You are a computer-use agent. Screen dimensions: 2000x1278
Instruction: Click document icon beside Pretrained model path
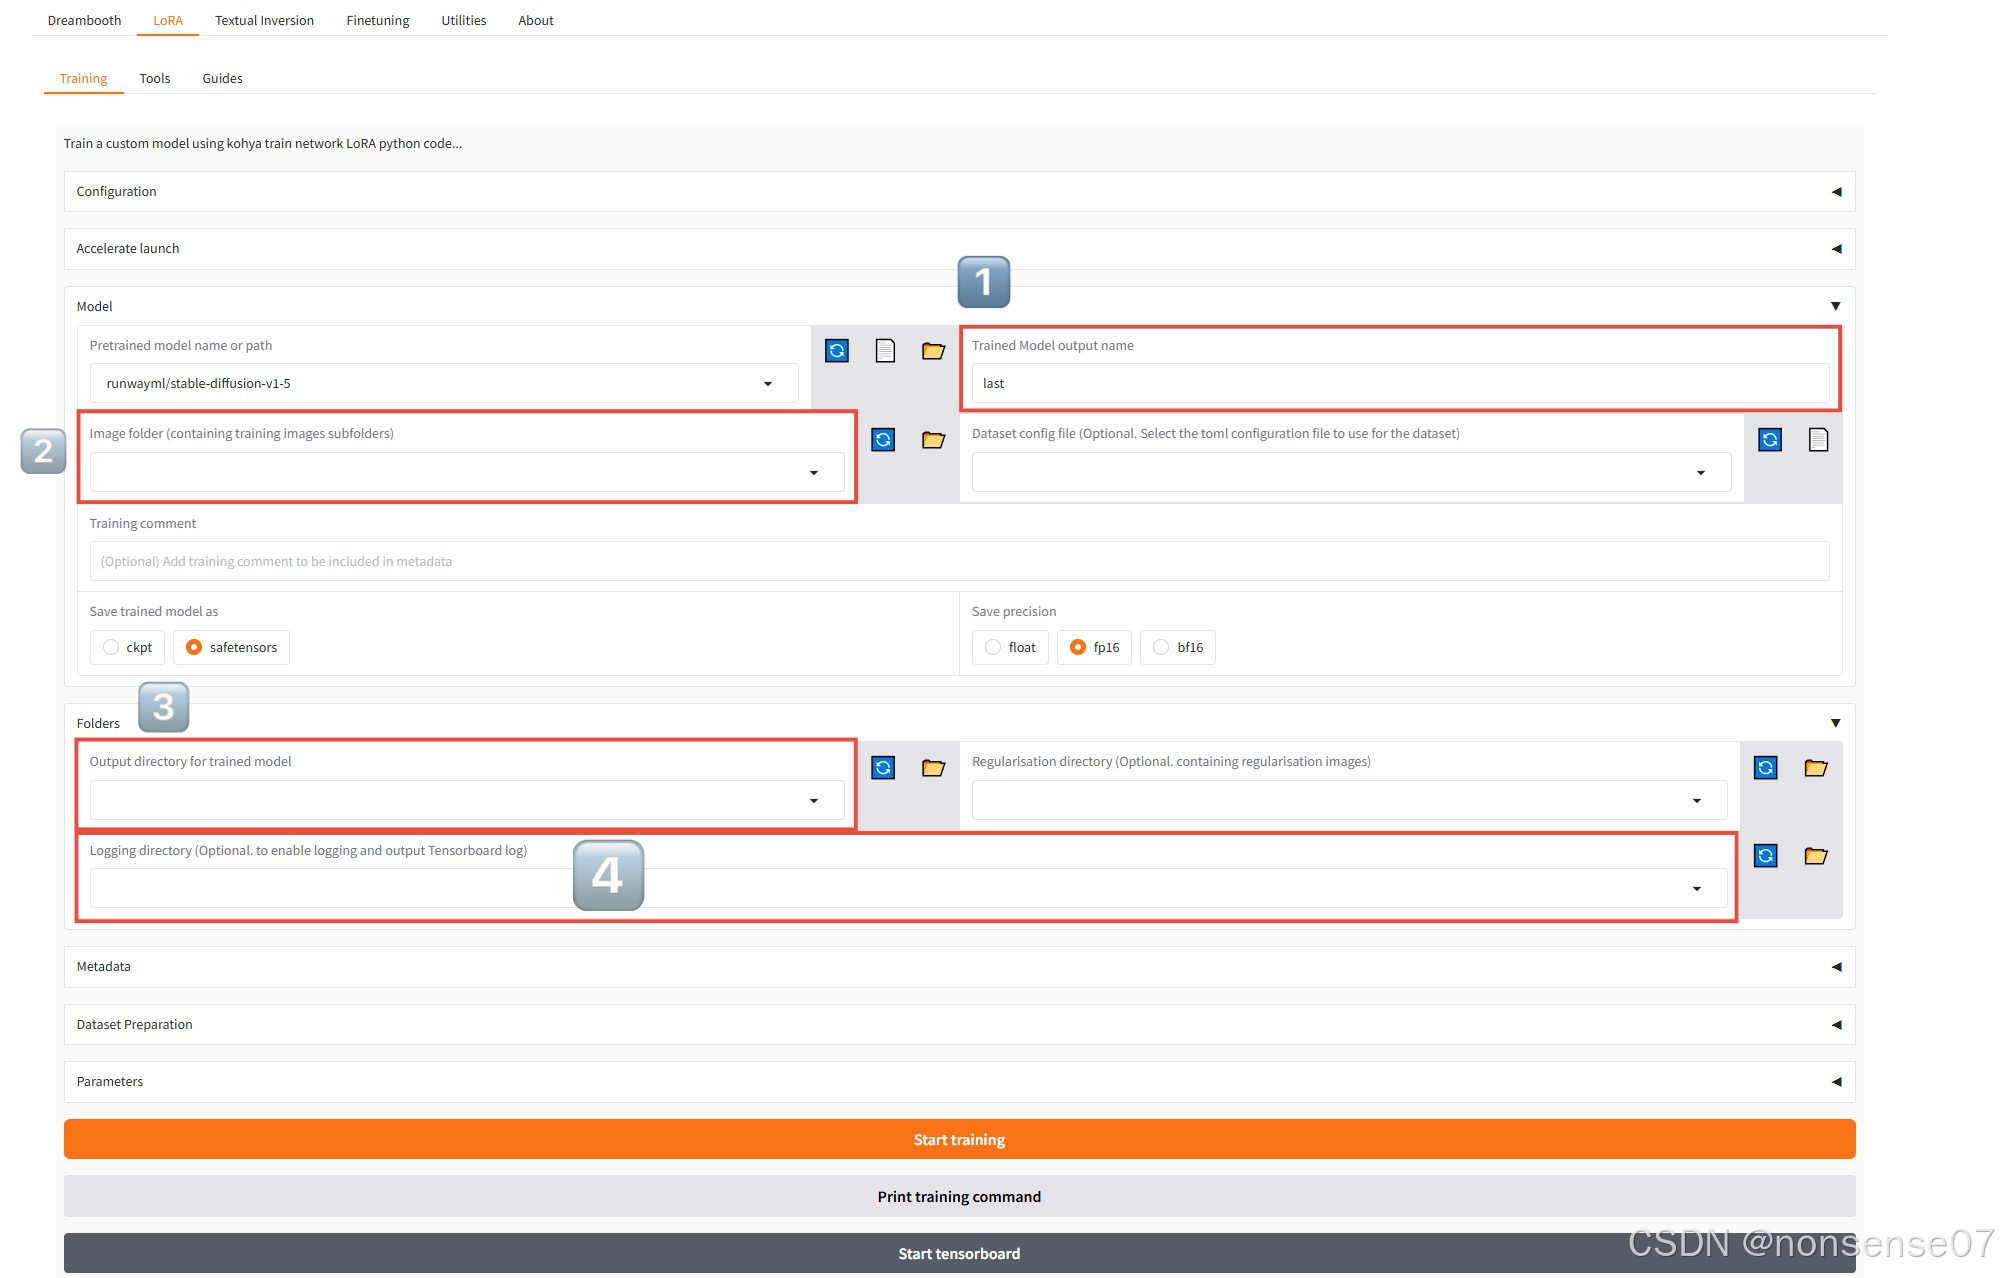point(885,351)
